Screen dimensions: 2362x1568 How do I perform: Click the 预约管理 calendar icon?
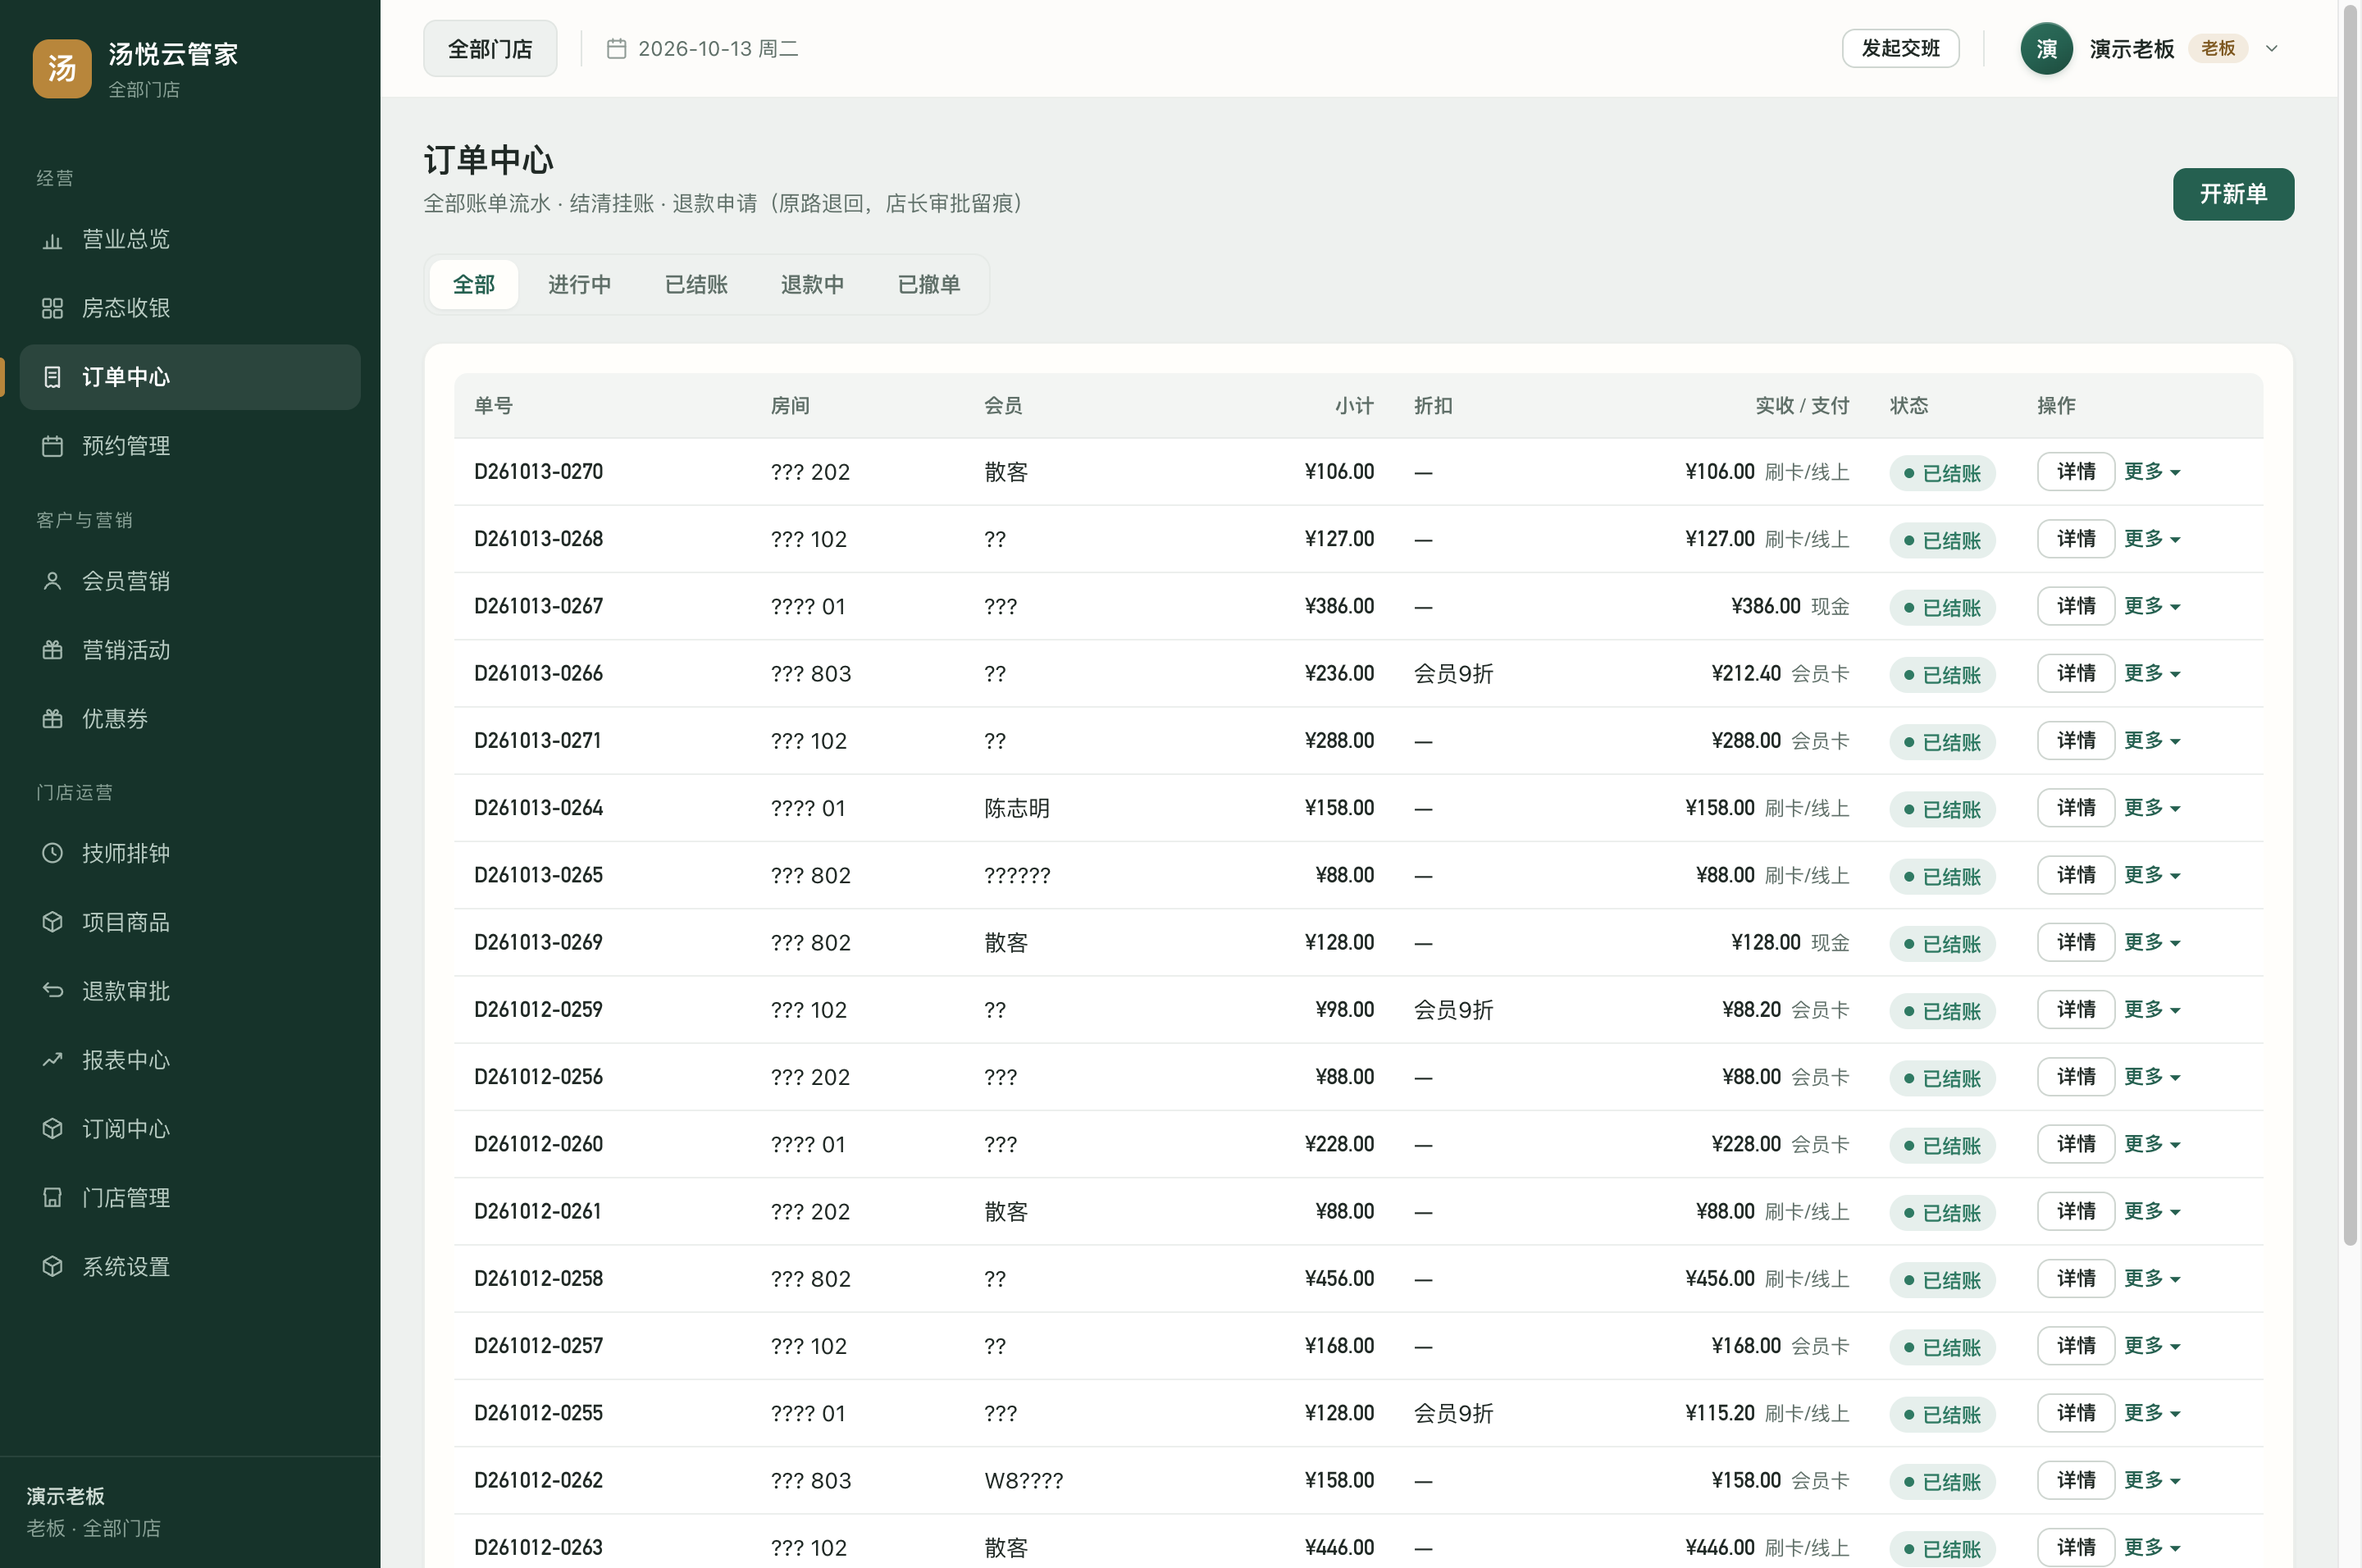(x=52, y=446)
